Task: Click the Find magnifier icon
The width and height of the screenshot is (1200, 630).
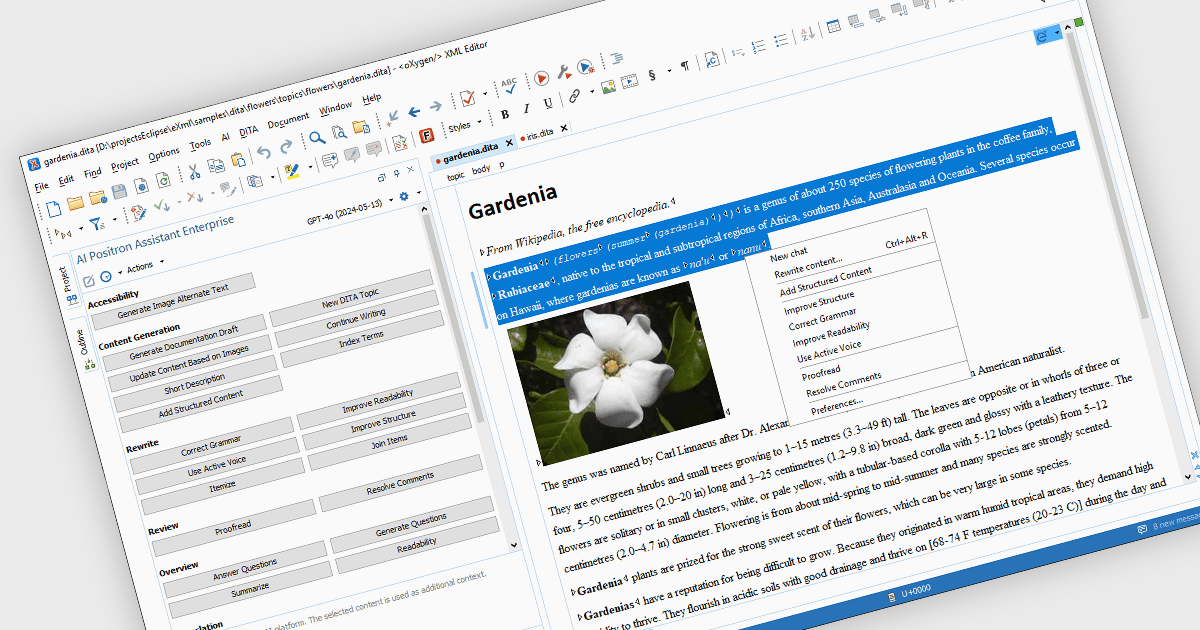Action: click(x=317, y=138)
